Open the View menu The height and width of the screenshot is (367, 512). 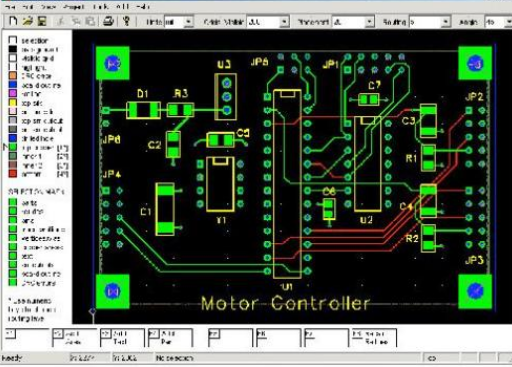coord(48,7)
